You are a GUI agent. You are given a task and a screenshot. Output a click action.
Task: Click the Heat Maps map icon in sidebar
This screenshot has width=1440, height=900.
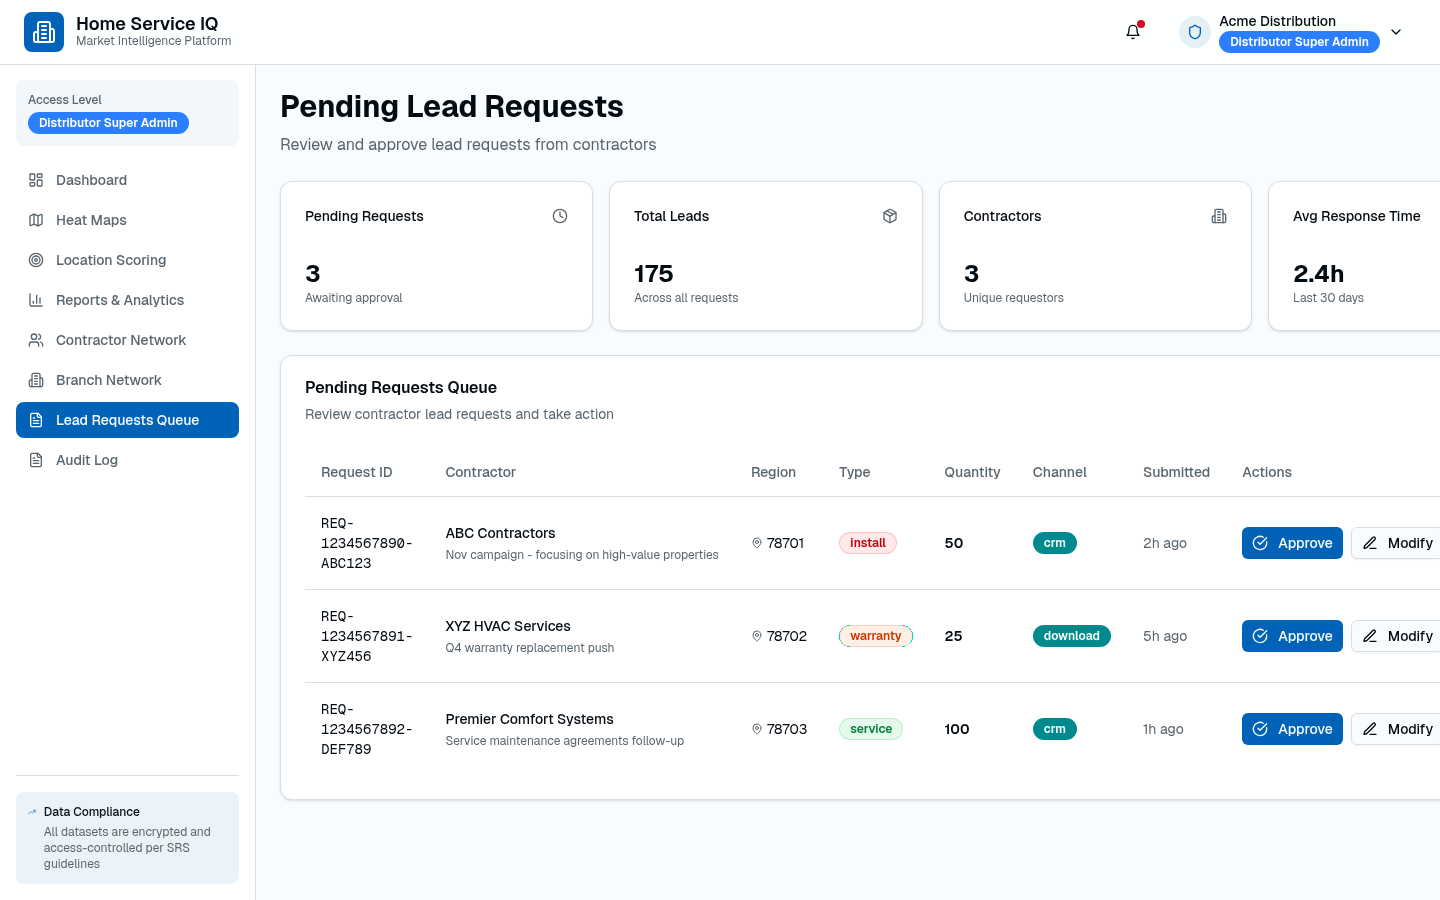click(x=36, y=220)
